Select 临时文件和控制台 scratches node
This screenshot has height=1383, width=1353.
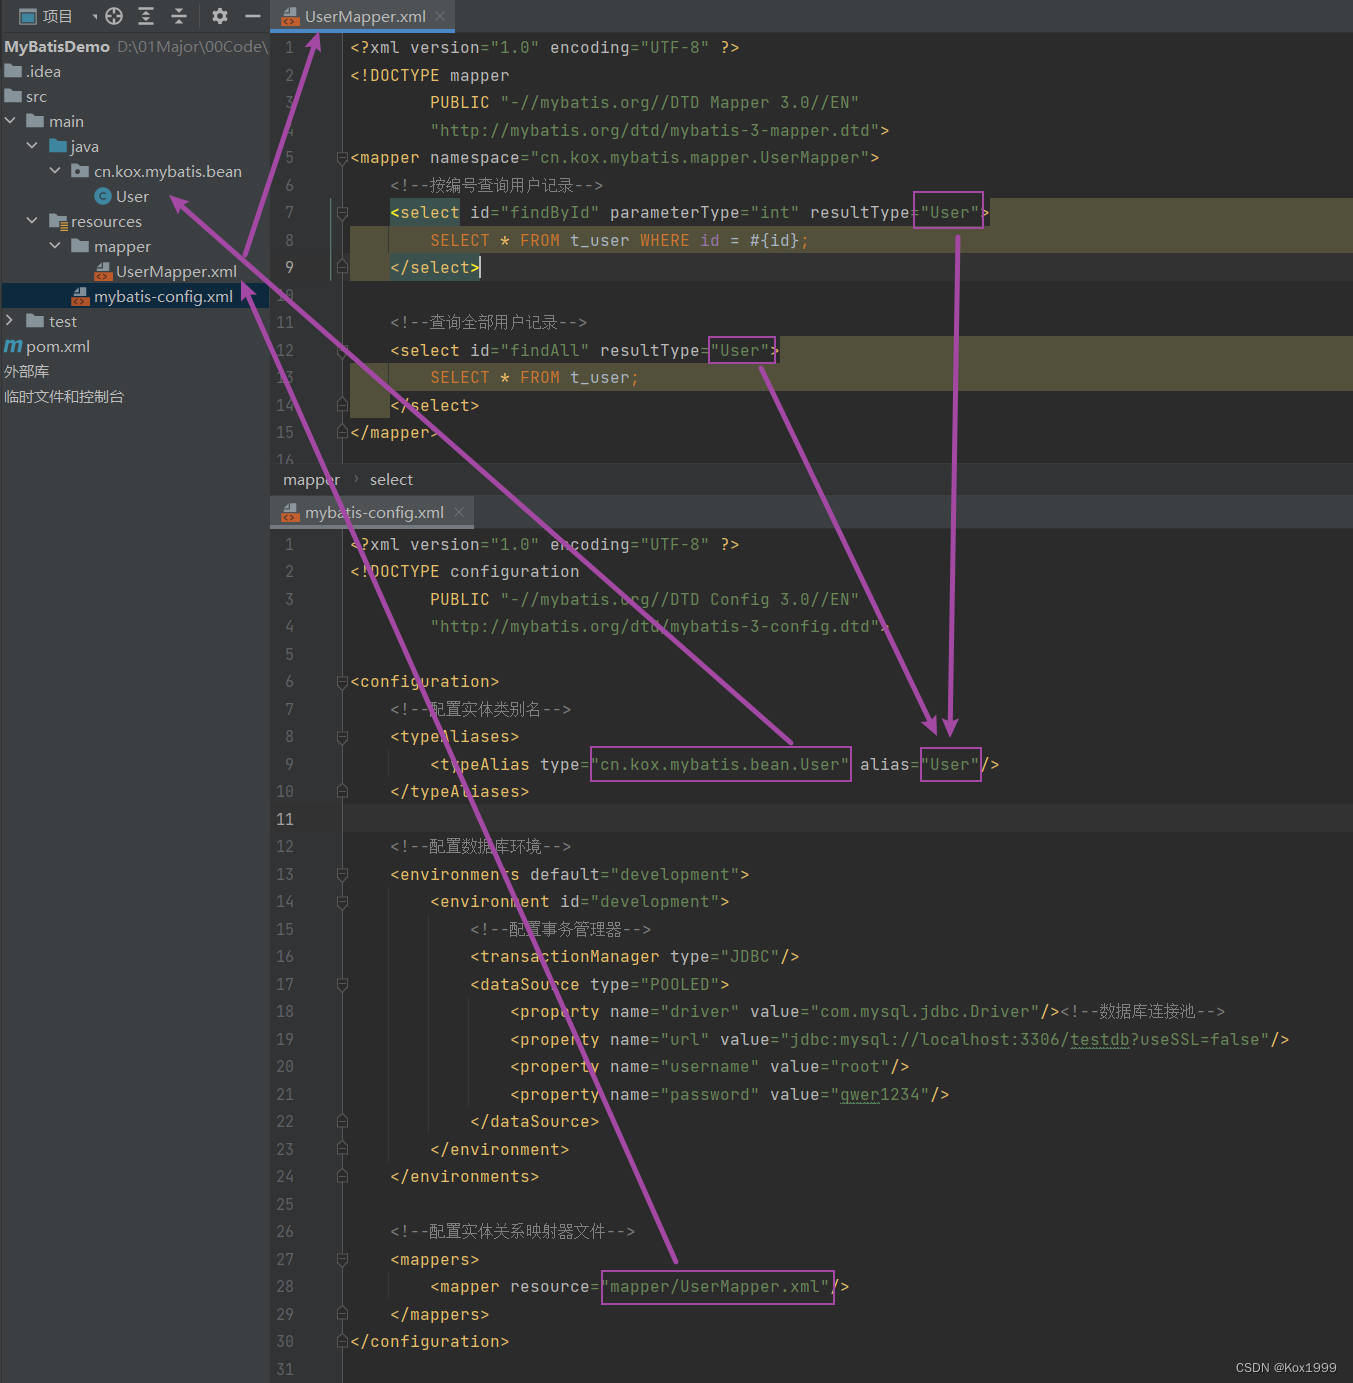[x=64, y=396]
